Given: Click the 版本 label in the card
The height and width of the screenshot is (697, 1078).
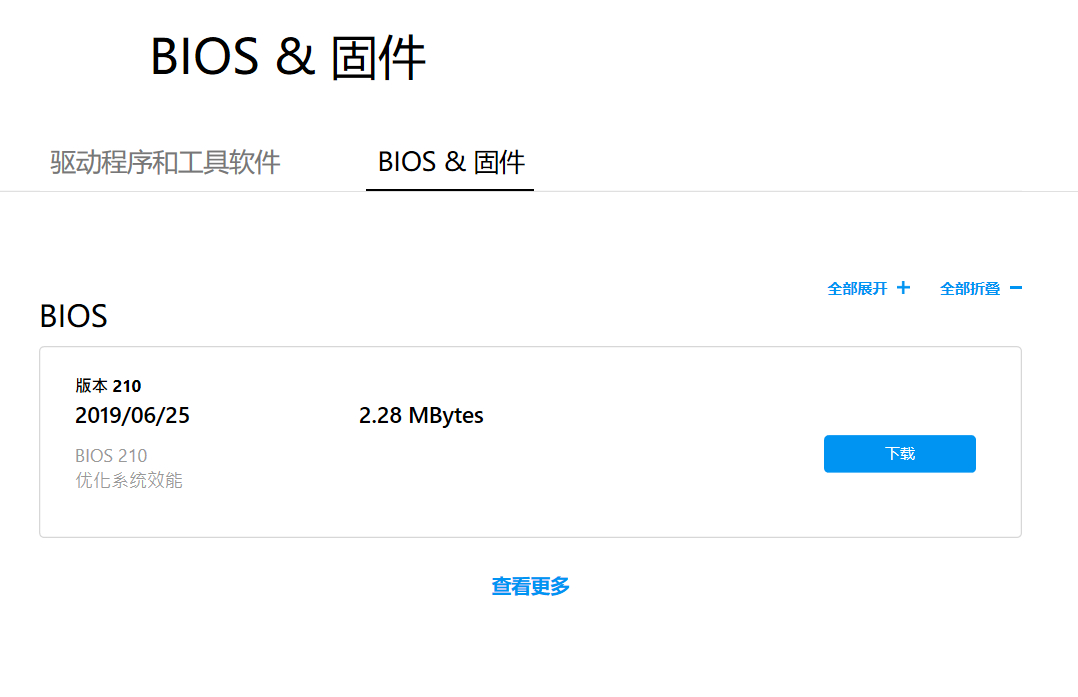Looking at the screenshot, I should 91,386.
